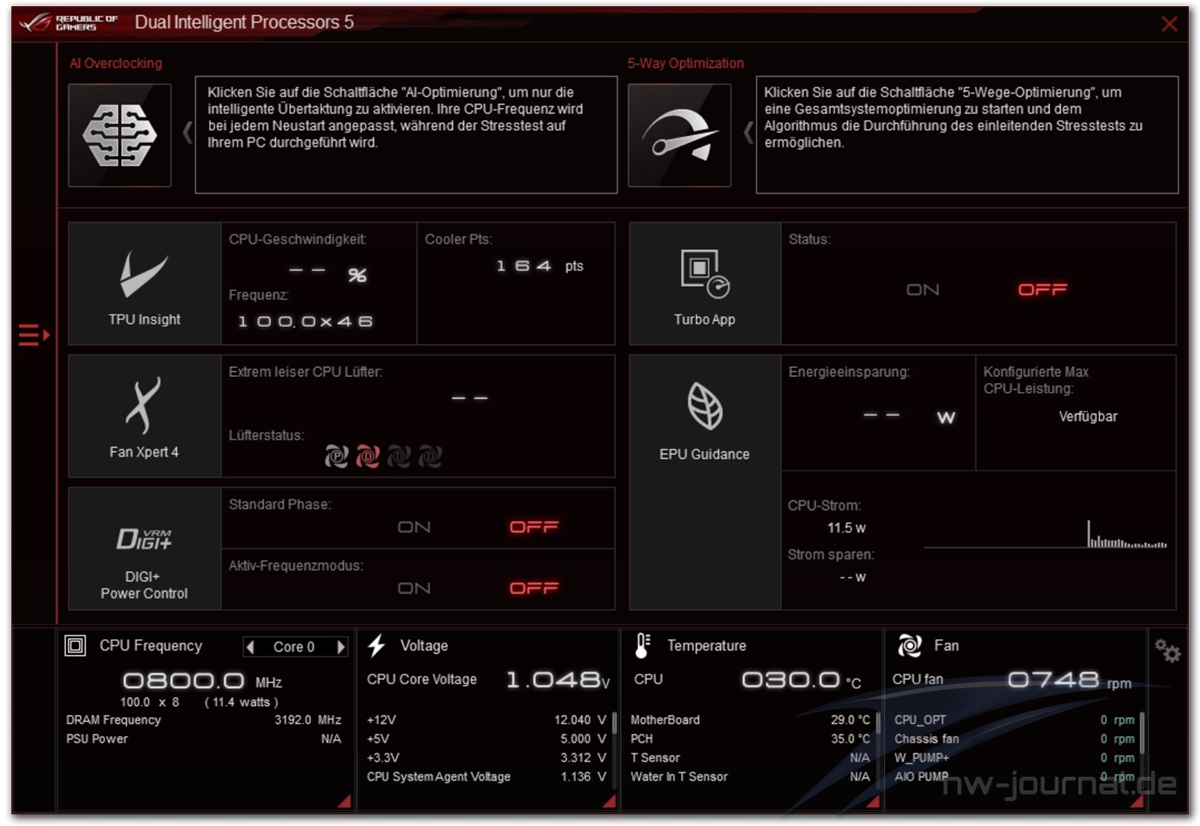Image resolution: width=1200 pixels, height=826 pixels.
Task: Click the +12V voltage row
Action: coord(486,720)
